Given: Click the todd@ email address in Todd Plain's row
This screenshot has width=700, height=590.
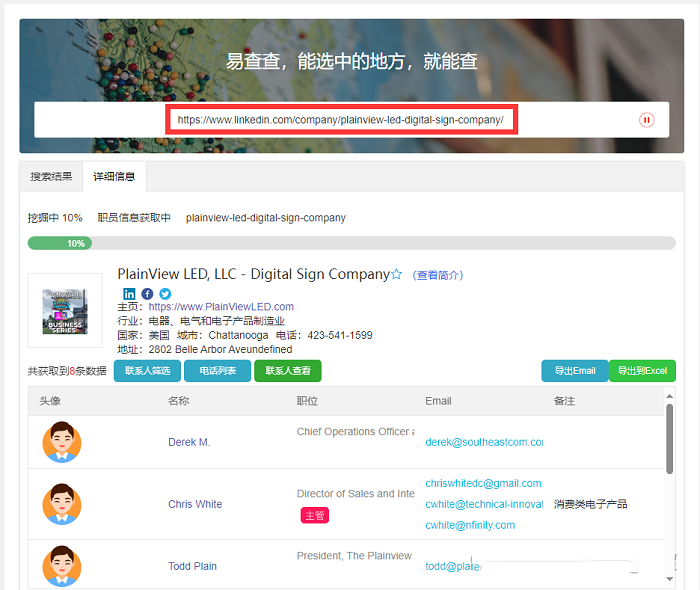Looking at the screenshot, I should [x=453, y=566].
